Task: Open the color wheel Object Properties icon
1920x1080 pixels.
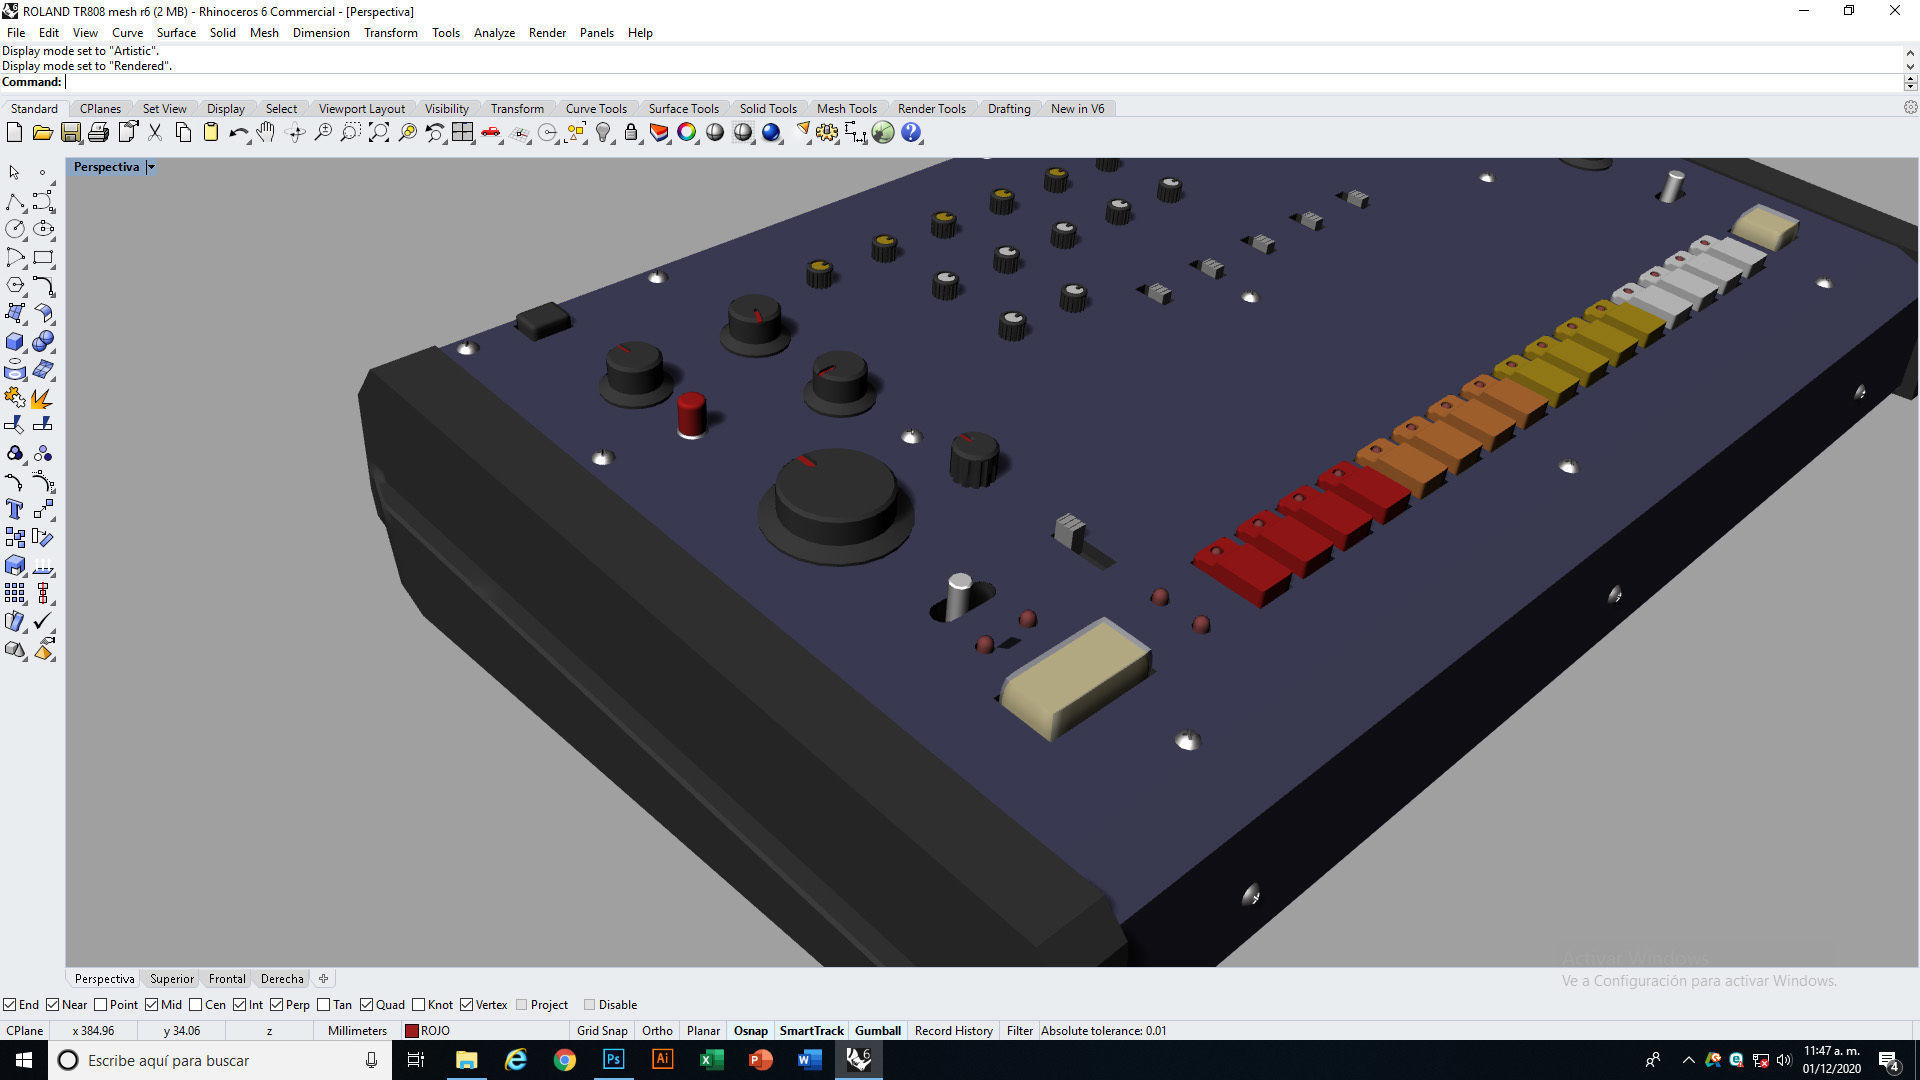Action: (x=687, y=132)
